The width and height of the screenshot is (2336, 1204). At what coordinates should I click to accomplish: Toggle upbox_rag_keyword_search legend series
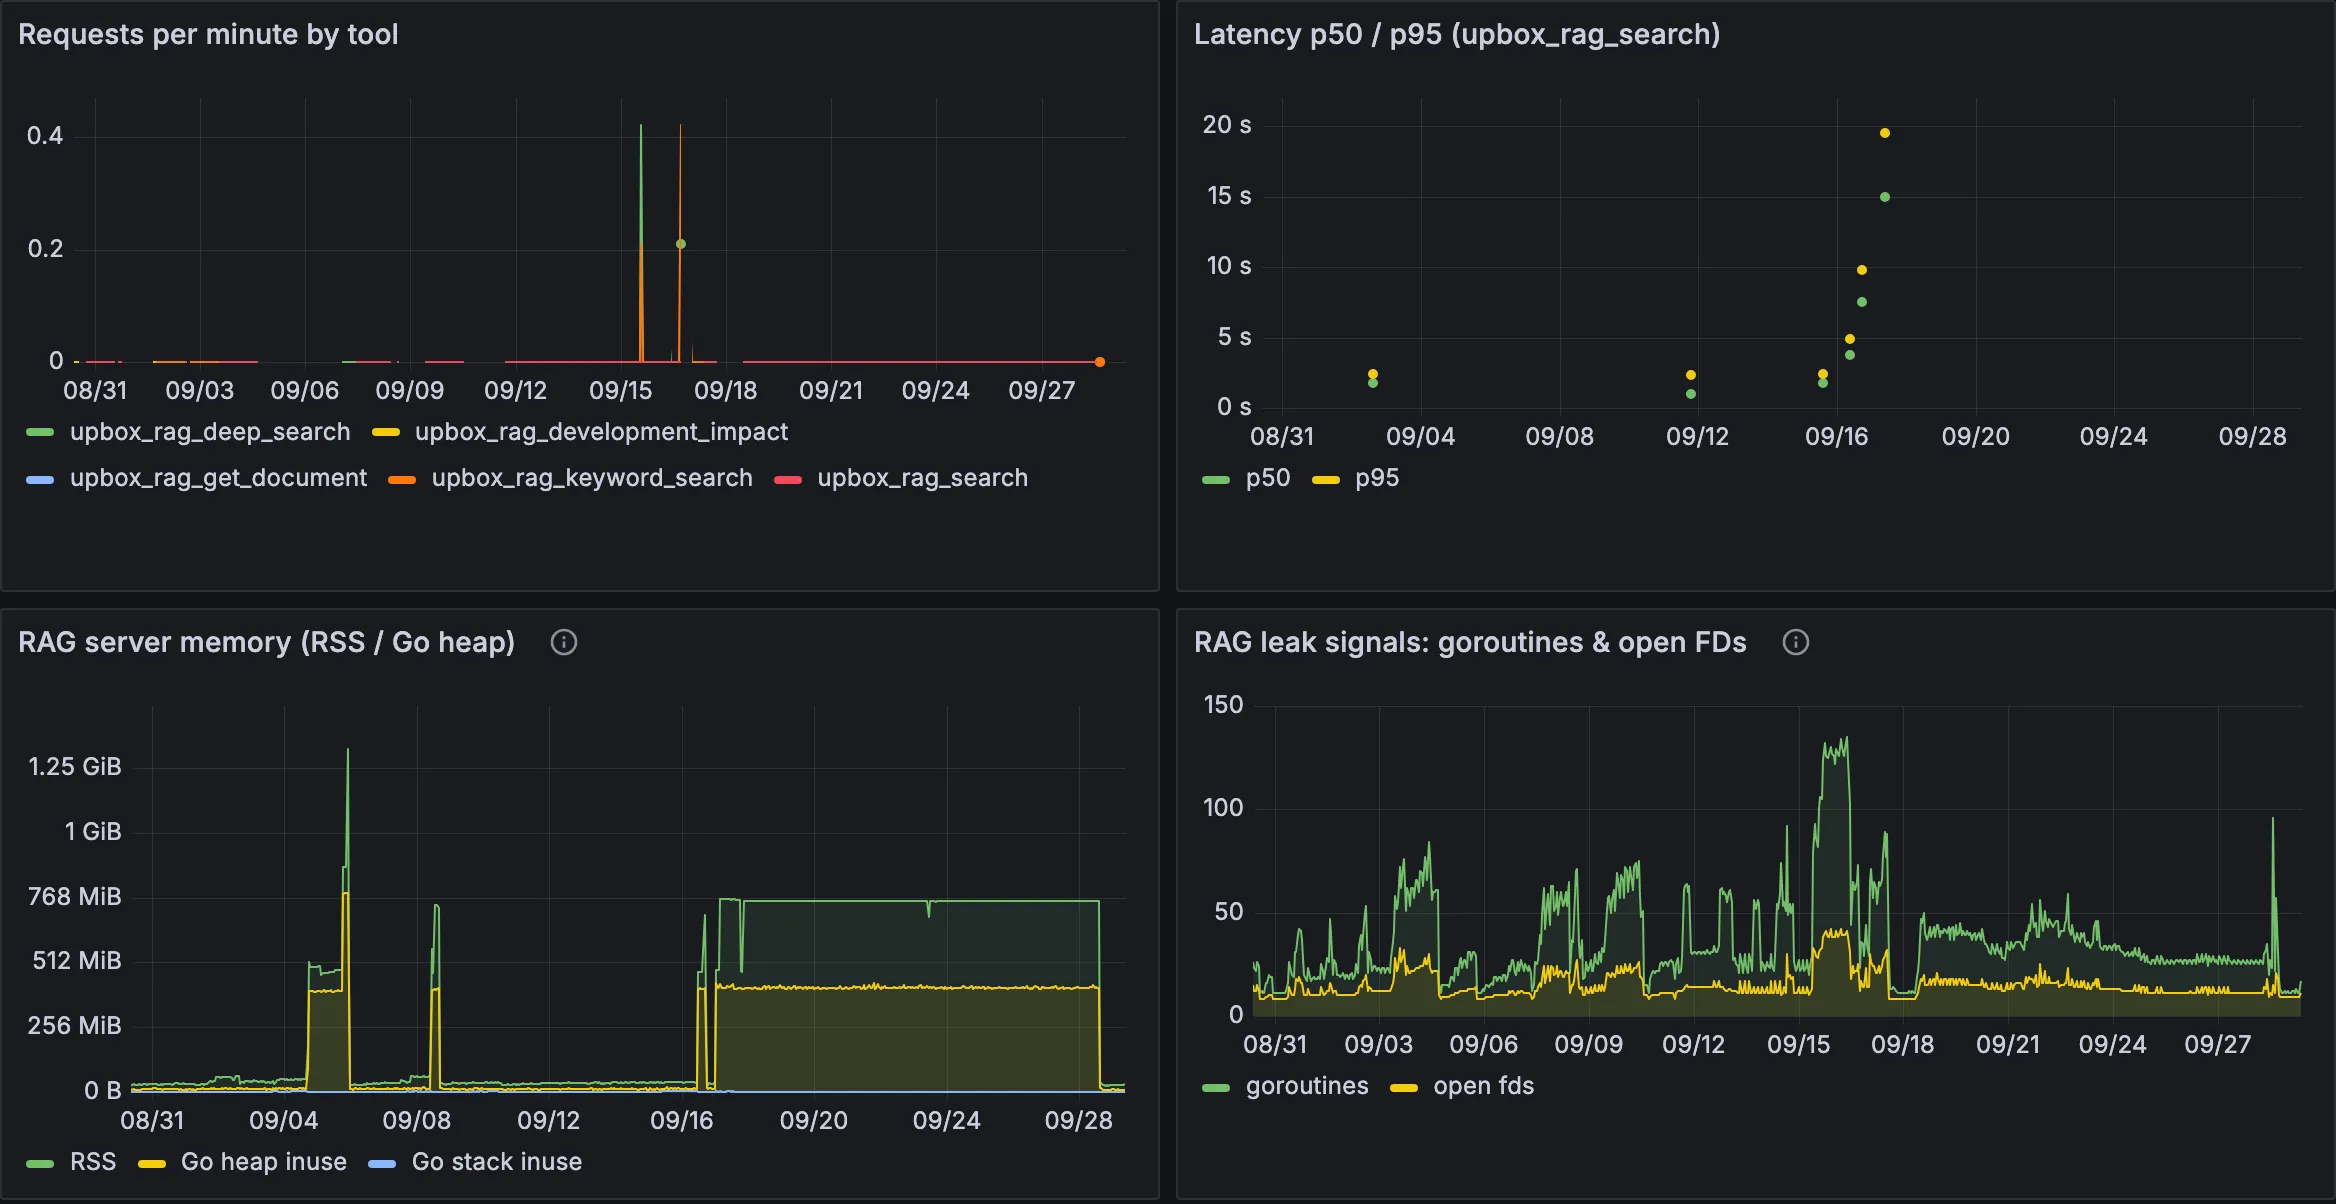point(592,478)
